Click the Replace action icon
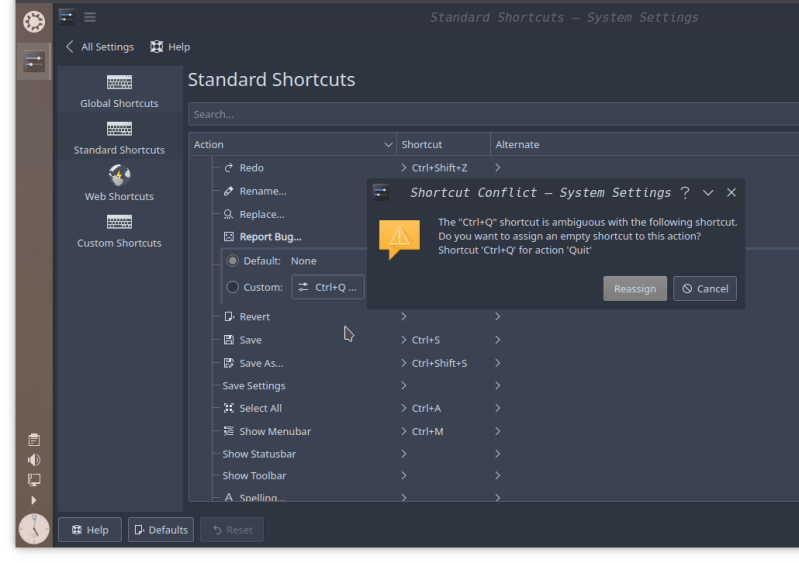Image resolution: width=799 pixels, height=563 pixels. [x=229, y=215]
